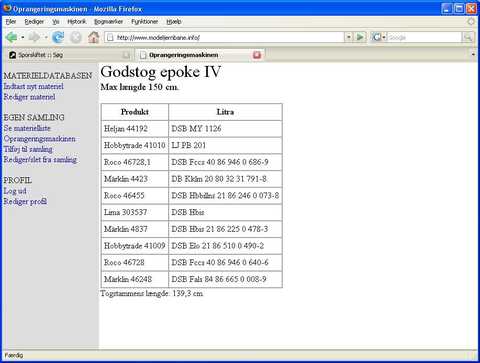Select the Hobbytrade 41009 cell
Screen dimensions: 480x363
(135, 246)
